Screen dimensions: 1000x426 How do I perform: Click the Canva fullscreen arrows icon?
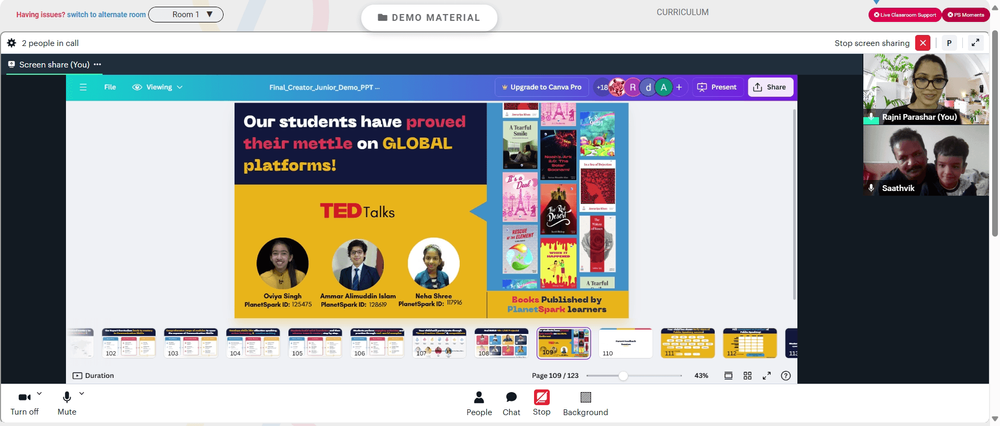click(x=767, y=376)
